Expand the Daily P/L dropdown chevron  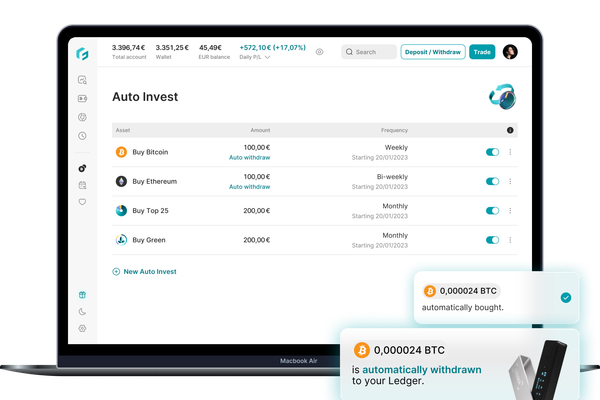click(x=267, y=58)
